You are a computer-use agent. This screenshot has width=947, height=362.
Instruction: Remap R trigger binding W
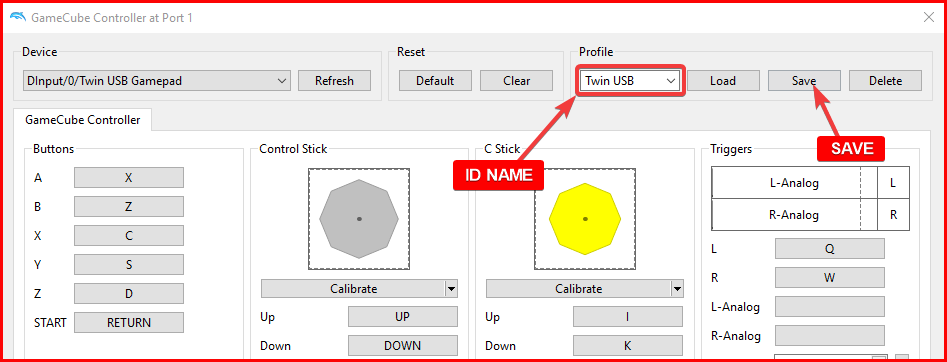pyautogui.click(x=829, y=277)
